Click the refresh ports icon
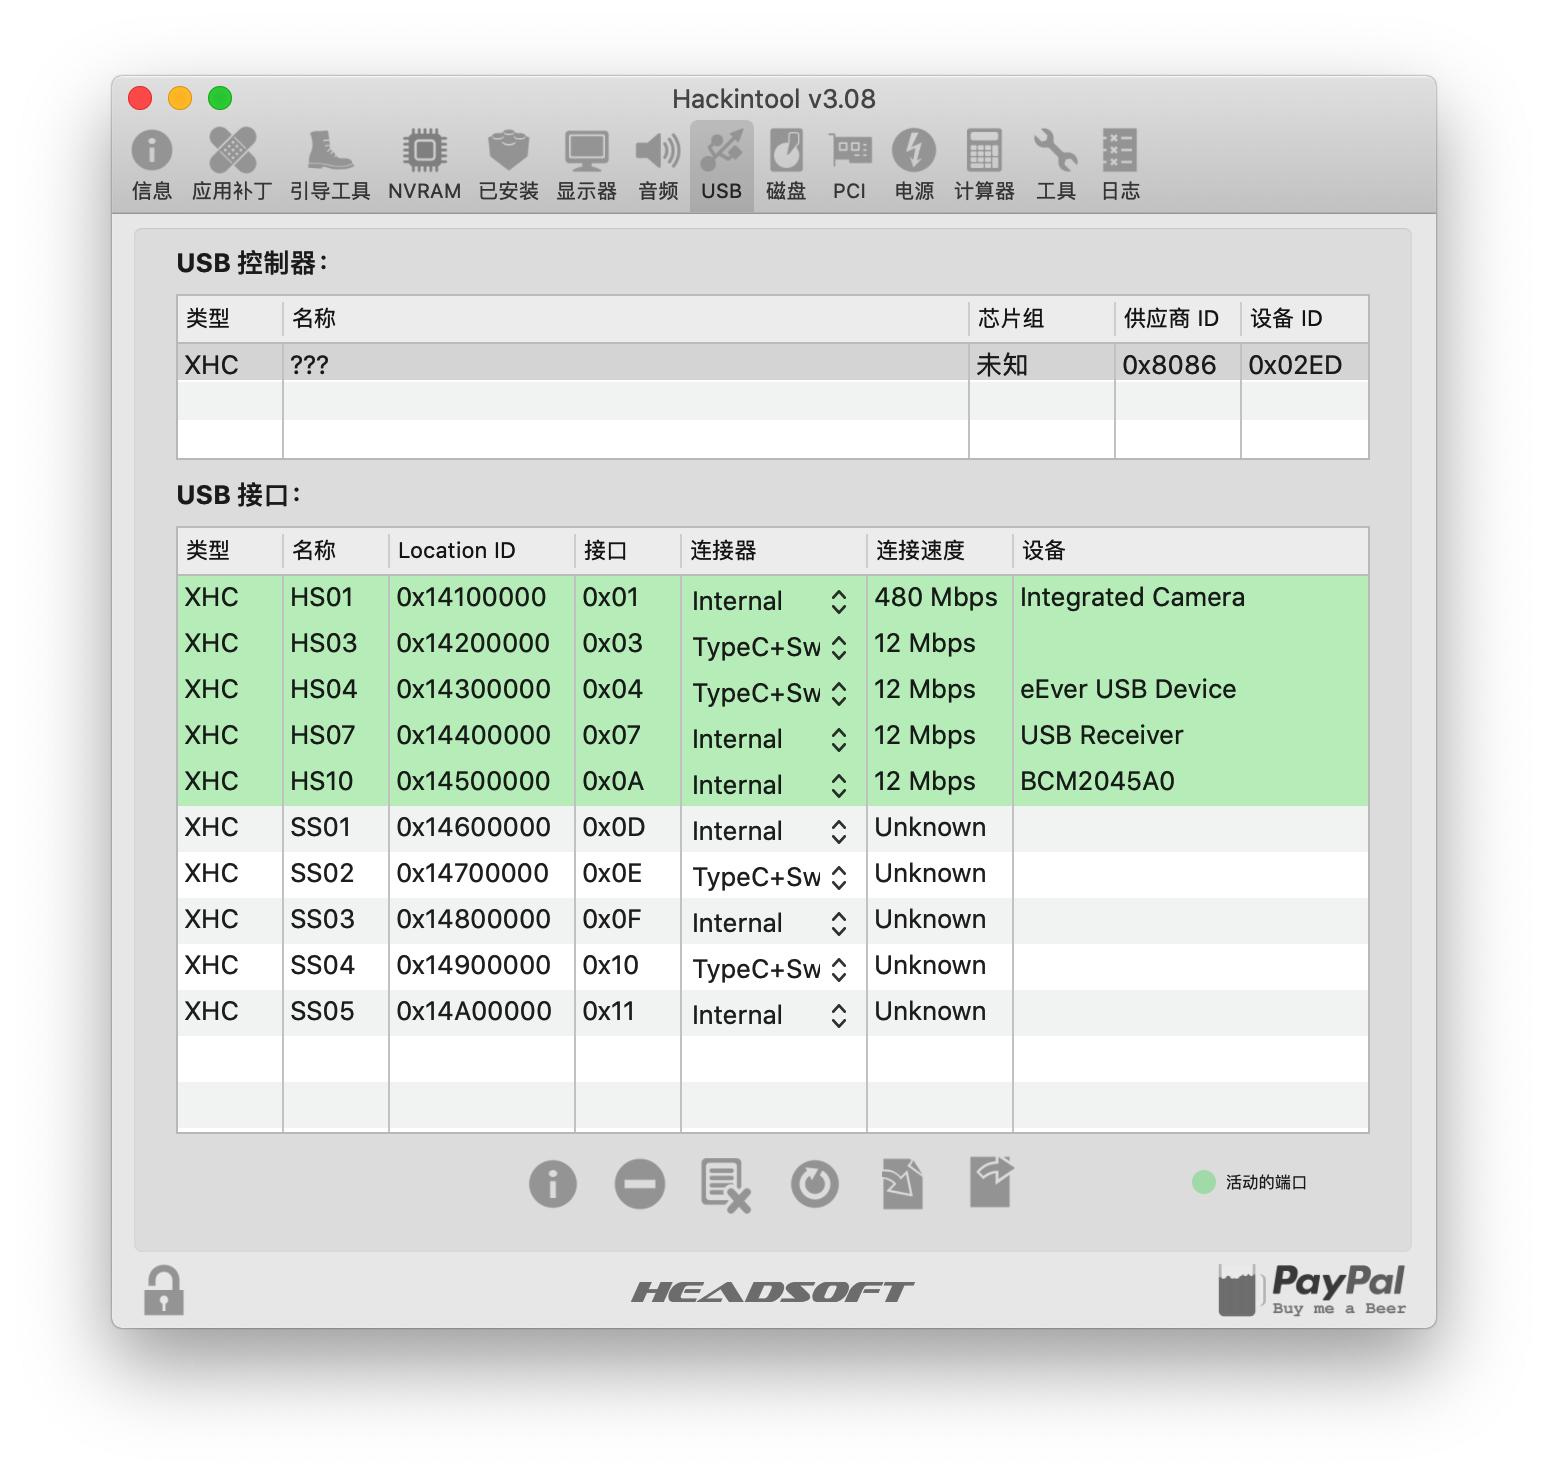 click(x=814, y=1184)
